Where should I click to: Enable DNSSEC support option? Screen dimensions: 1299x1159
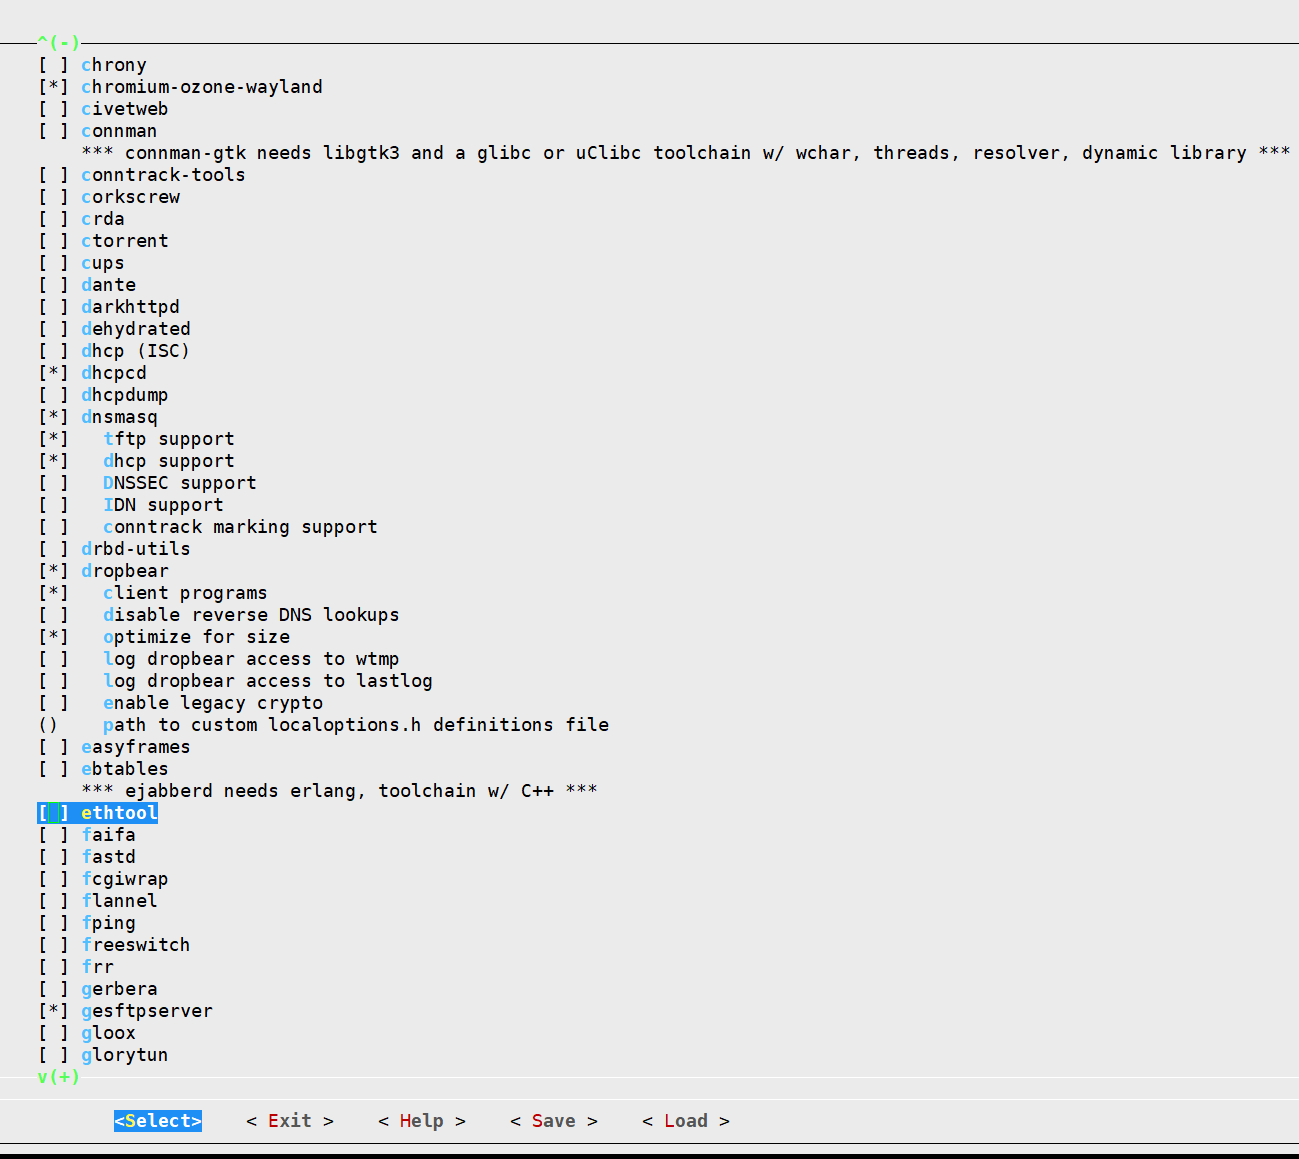click(x=53, y=483)
